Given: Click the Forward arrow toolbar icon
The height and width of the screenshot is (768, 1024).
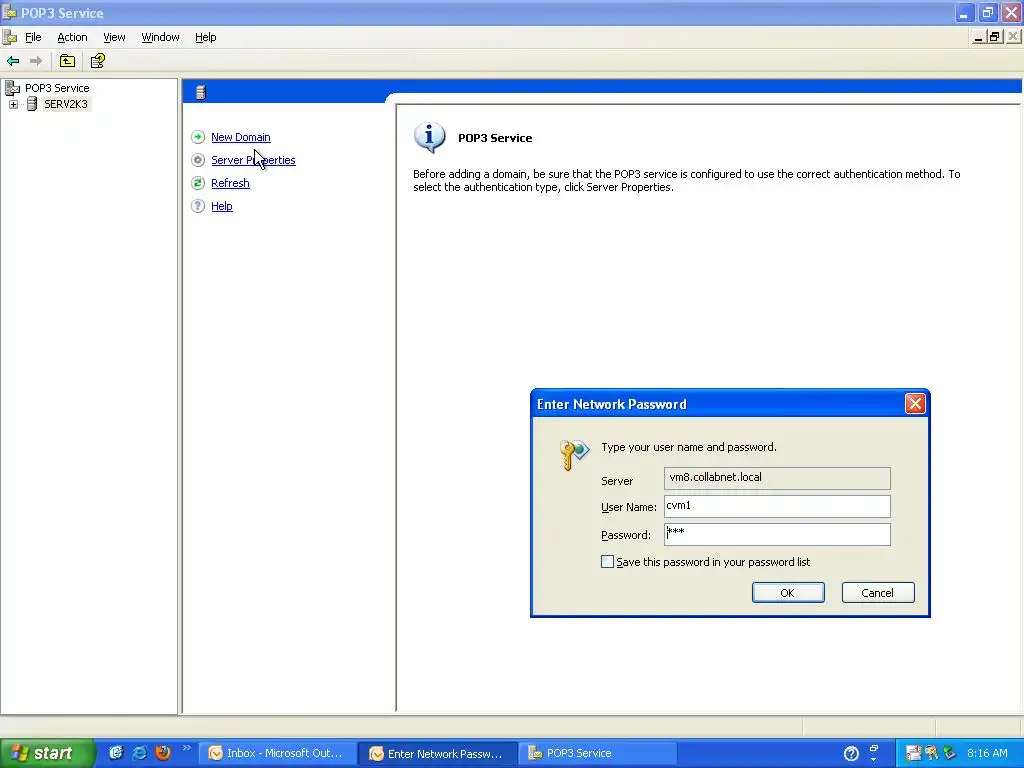Looking at the screenshot, I should 36,61.
